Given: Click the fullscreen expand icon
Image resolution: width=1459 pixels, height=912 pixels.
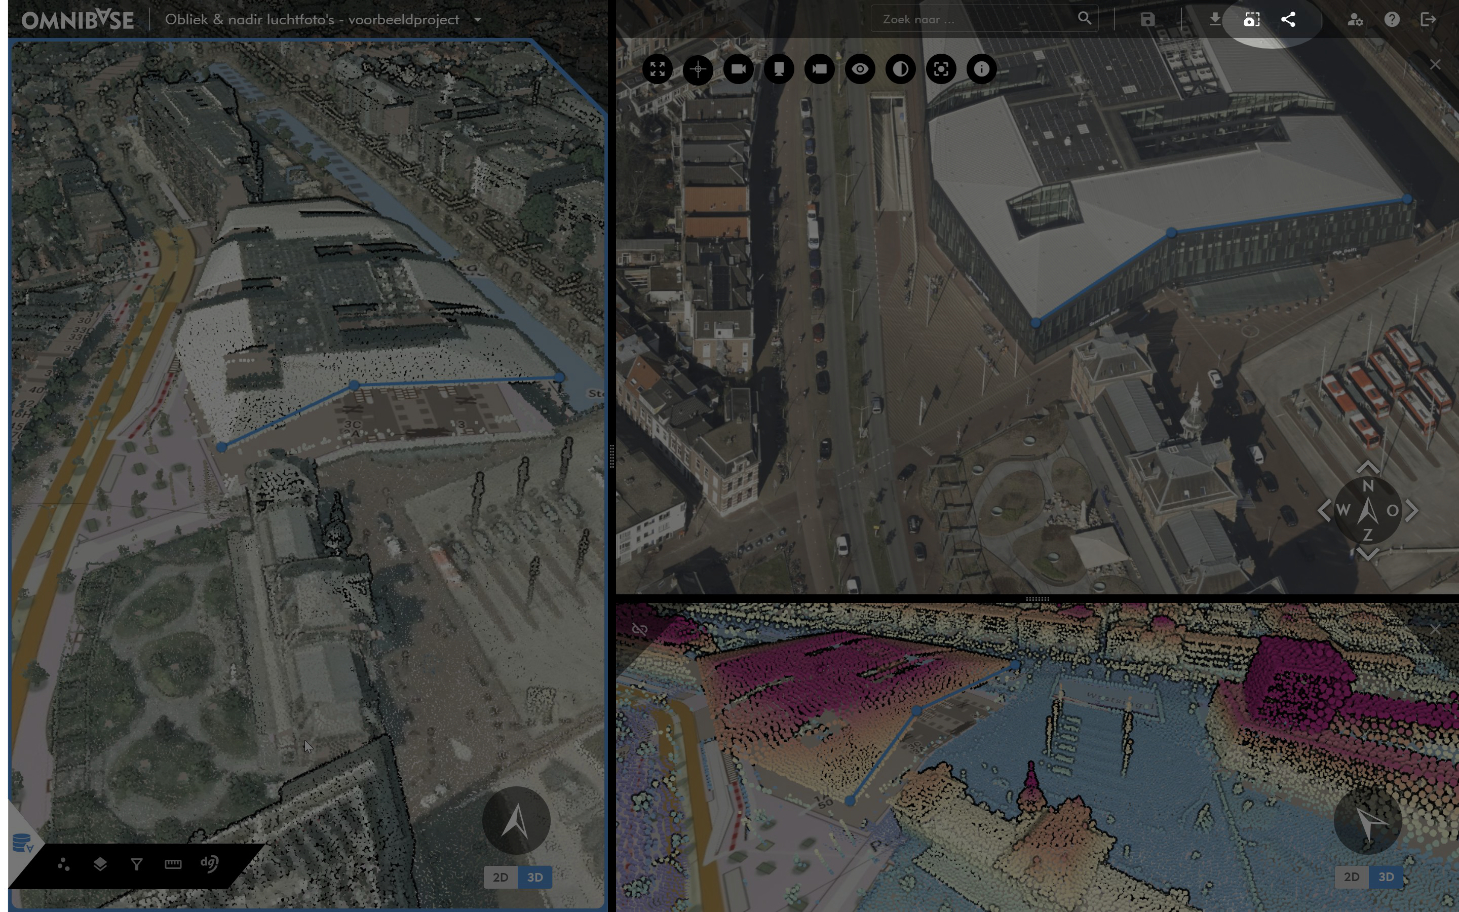Looking at the screenshot, I should (657, 69).
